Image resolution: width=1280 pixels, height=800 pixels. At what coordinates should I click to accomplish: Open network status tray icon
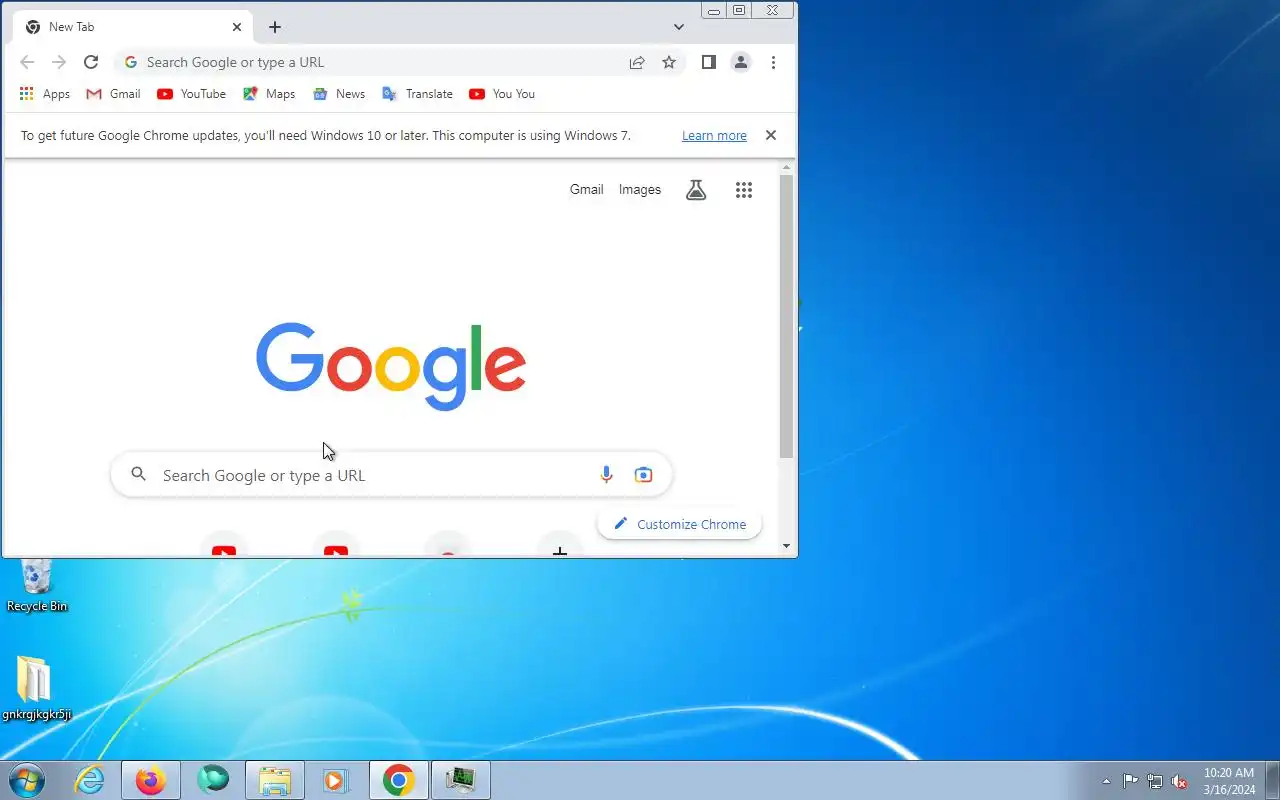pos(1155,781)
